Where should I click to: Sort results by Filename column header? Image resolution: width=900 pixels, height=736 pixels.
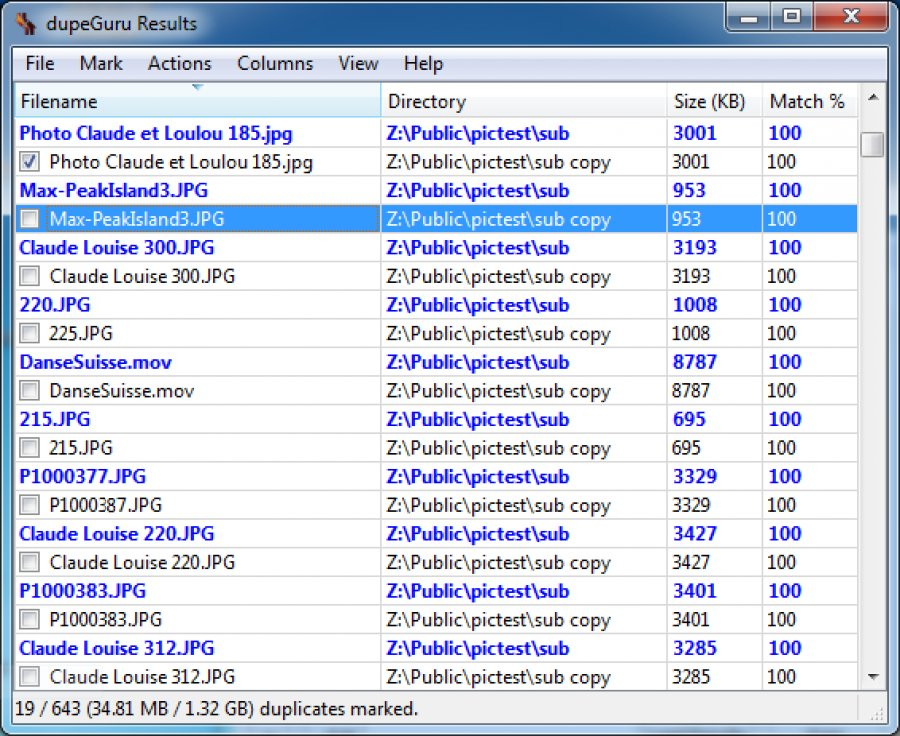198,102
